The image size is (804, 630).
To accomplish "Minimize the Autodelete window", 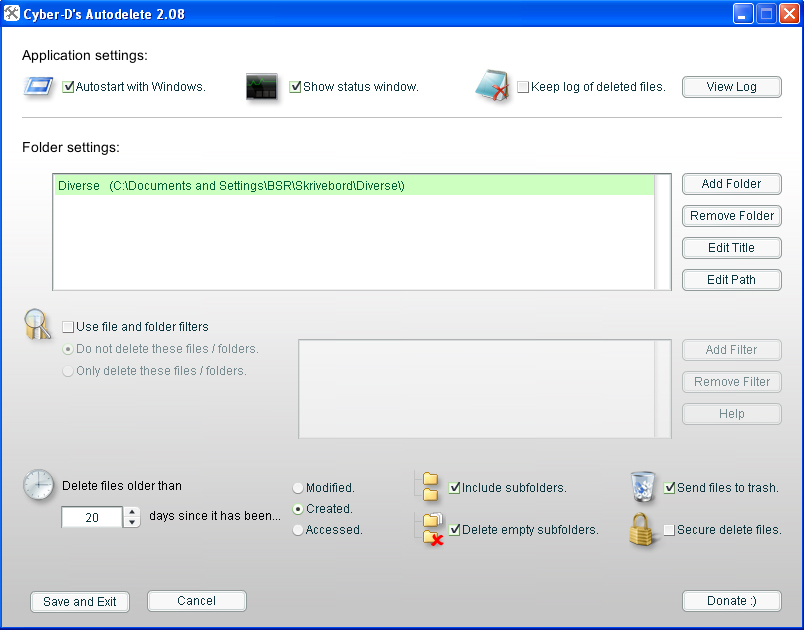I will click(742, 14).
